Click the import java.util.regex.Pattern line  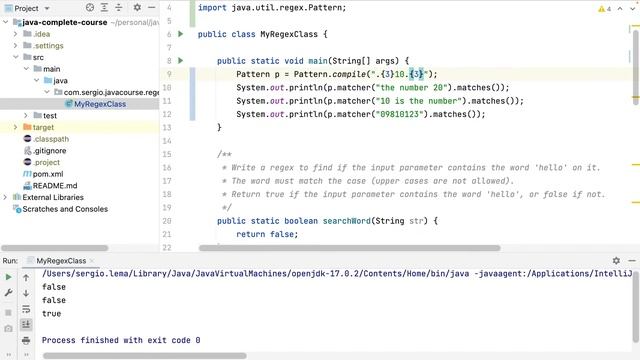coord(272,8)
